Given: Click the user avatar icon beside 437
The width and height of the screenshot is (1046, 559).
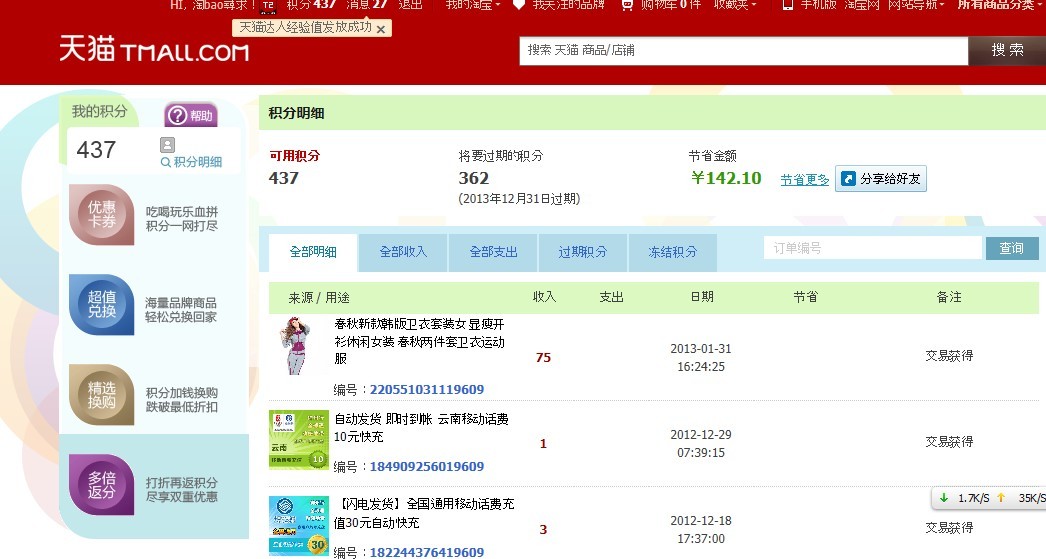Looking at the screenshot, I should pyautogui.click(x=167, y=145).
